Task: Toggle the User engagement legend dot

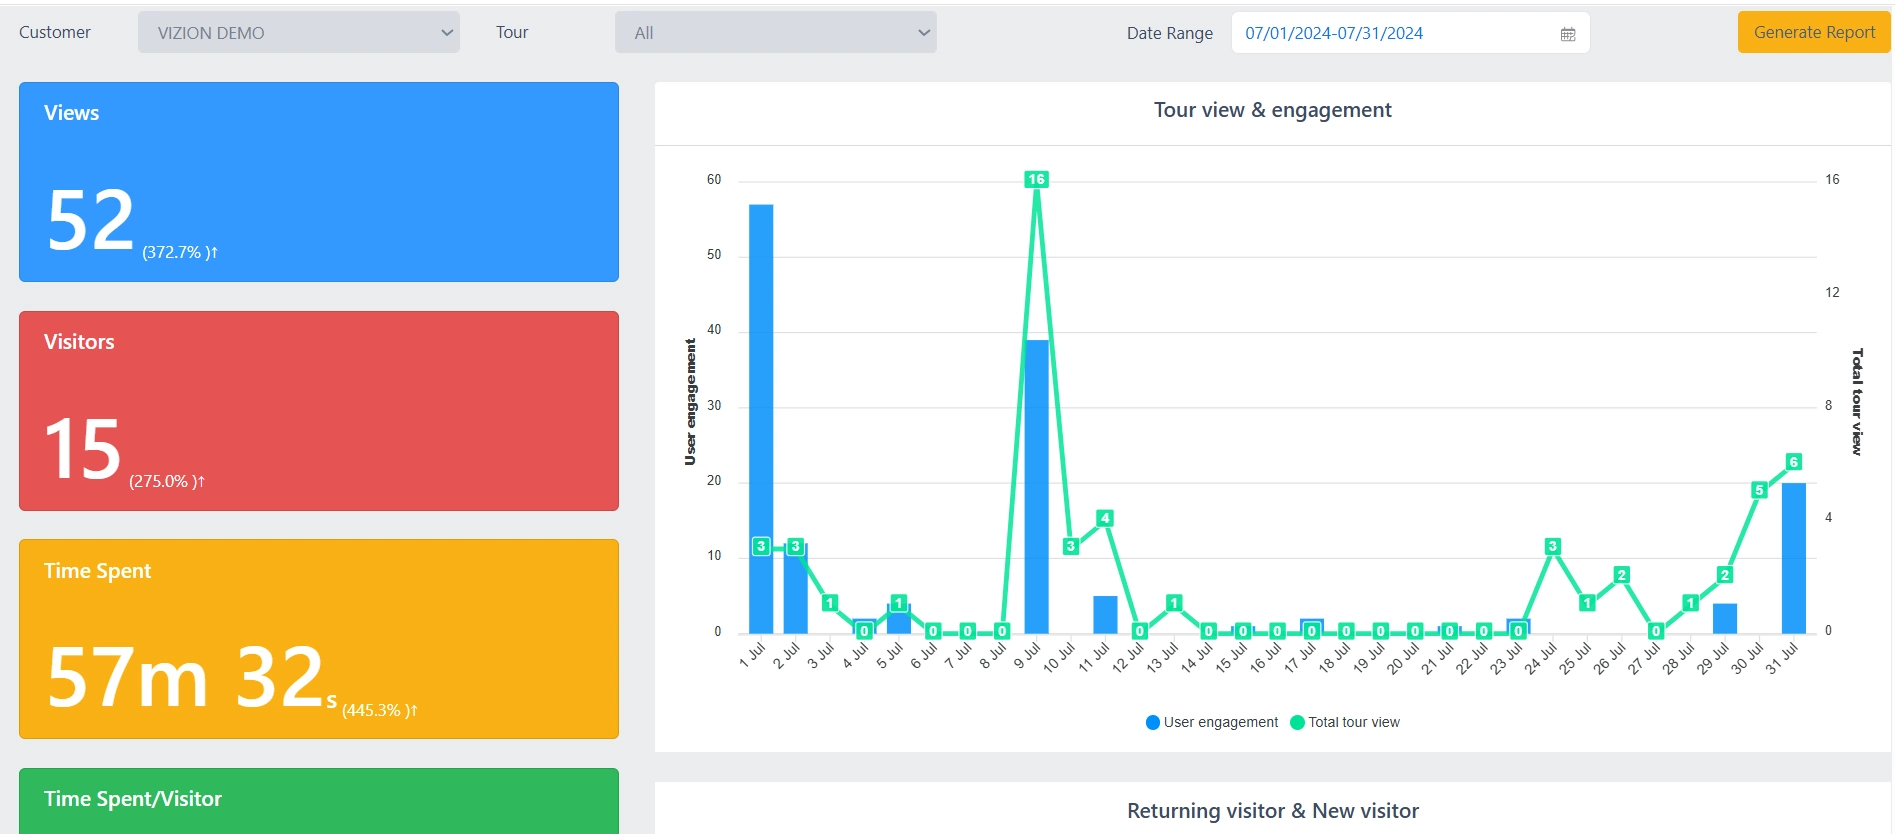Action: (x=1152, y=722)
